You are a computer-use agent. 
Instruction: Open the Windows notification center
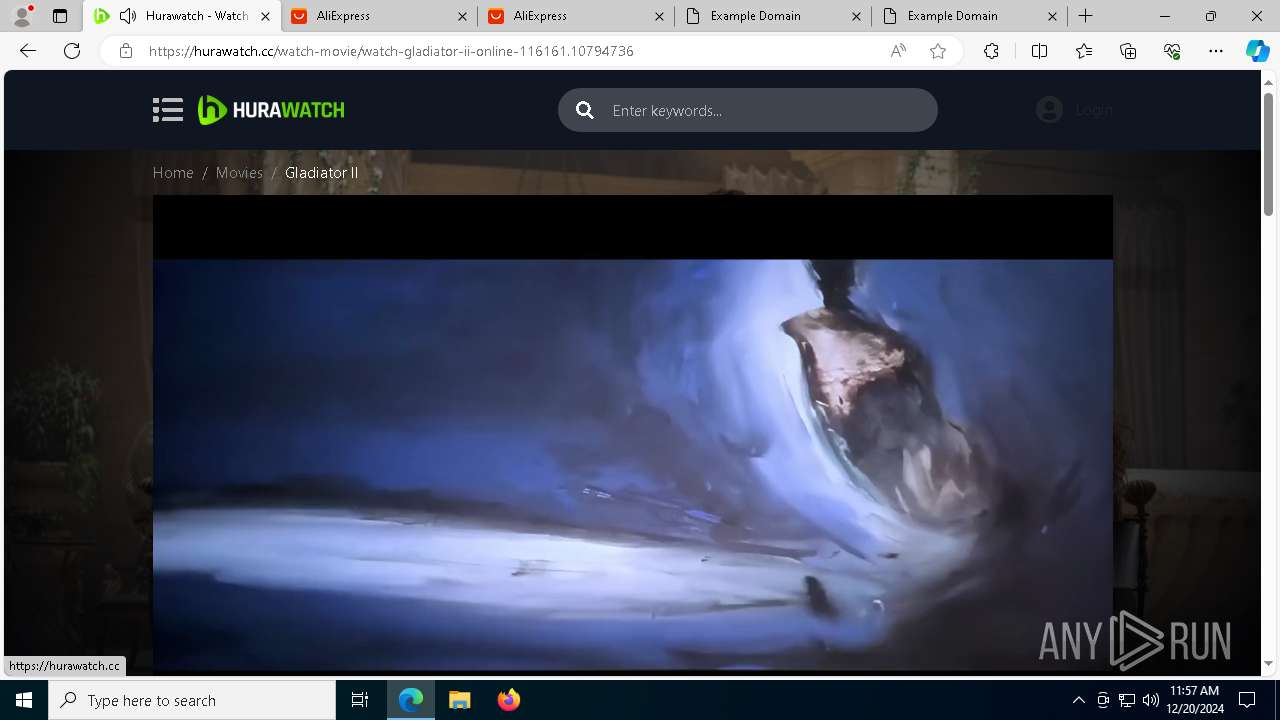coord(1247,700)
